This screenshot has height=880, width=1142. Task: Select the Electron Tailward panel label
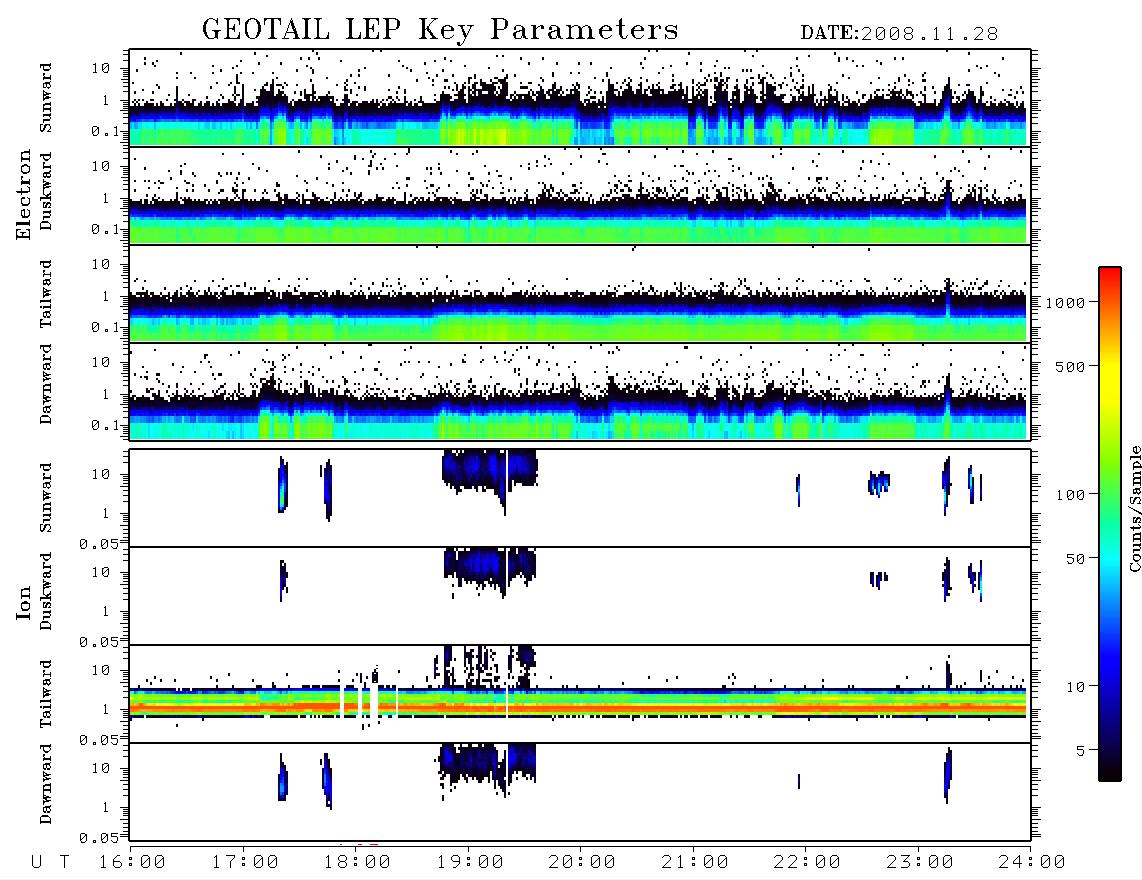[x=45, y=294]
